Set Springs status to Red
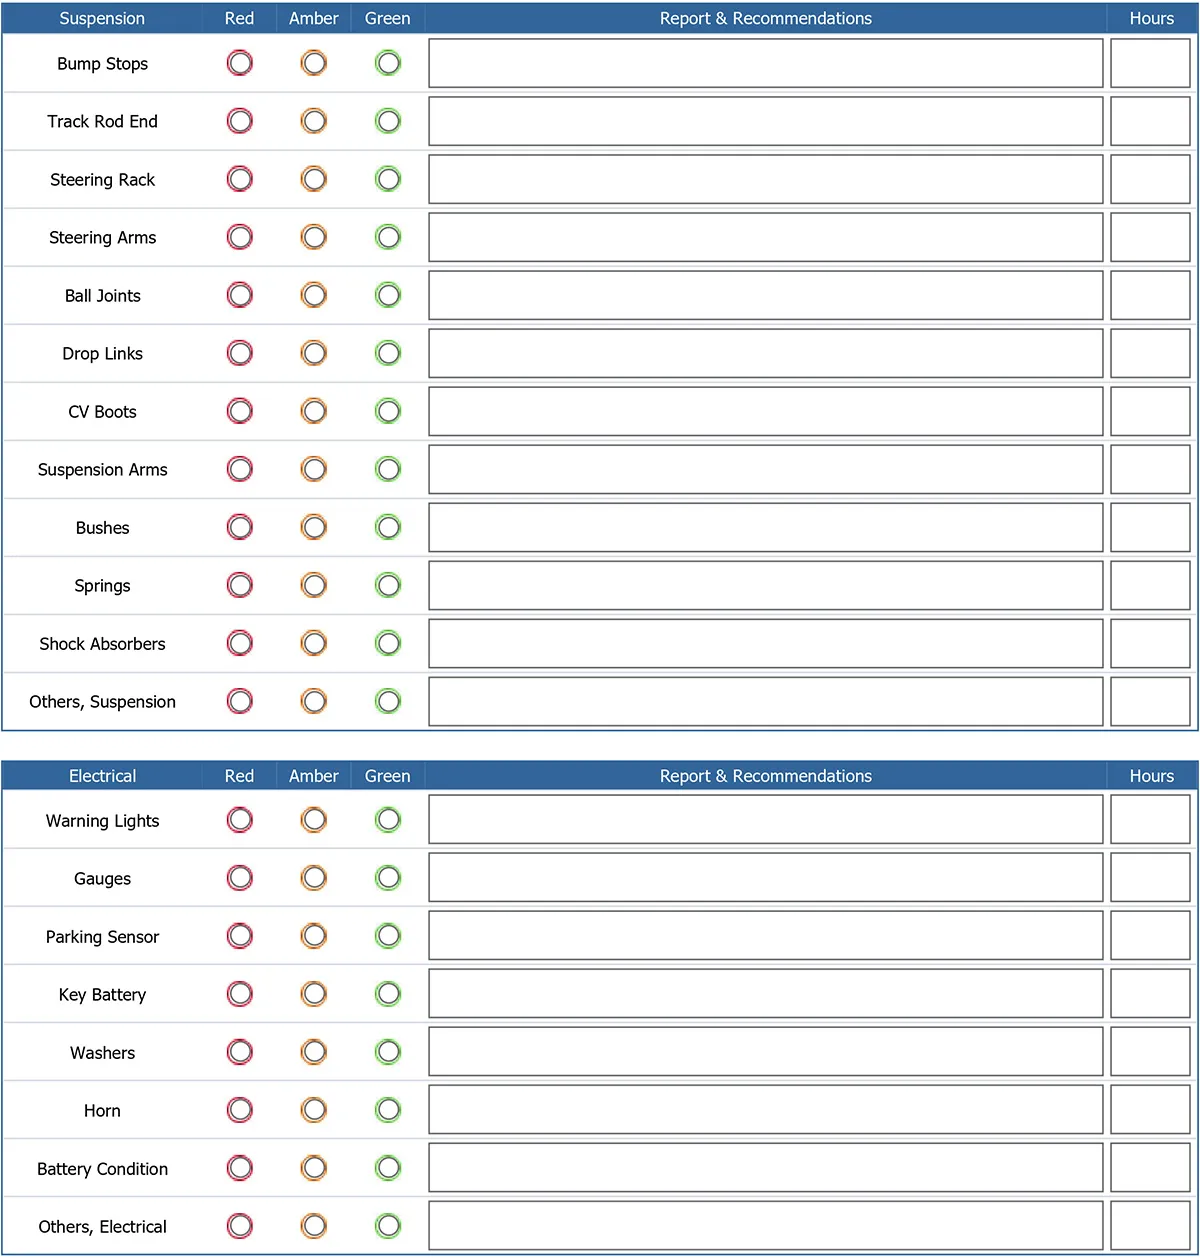 point(240,585)
